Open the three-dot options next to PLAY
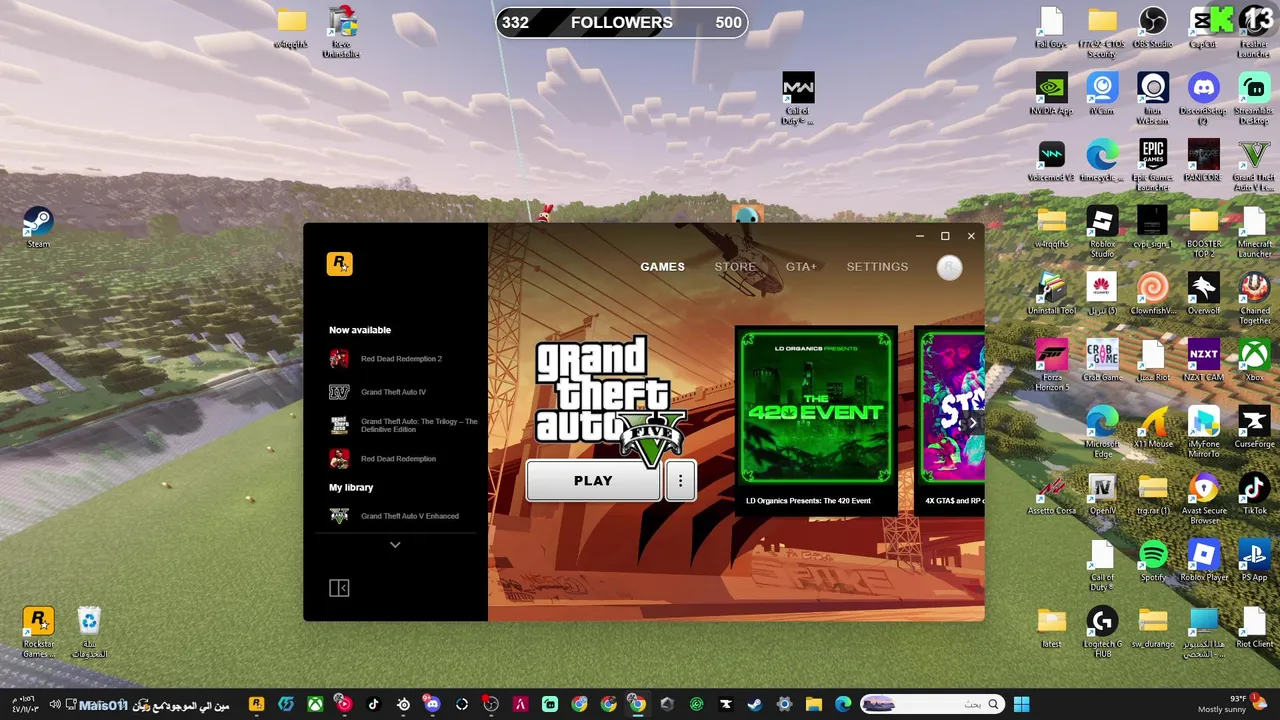Screen dimensions: 1280x720 point(680,481)
